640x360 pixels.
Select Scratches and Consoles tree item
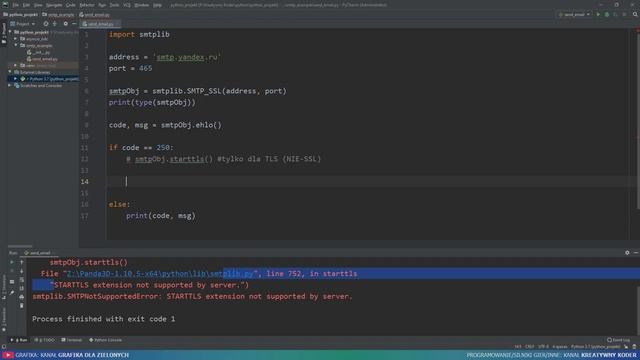pos(38,86)
